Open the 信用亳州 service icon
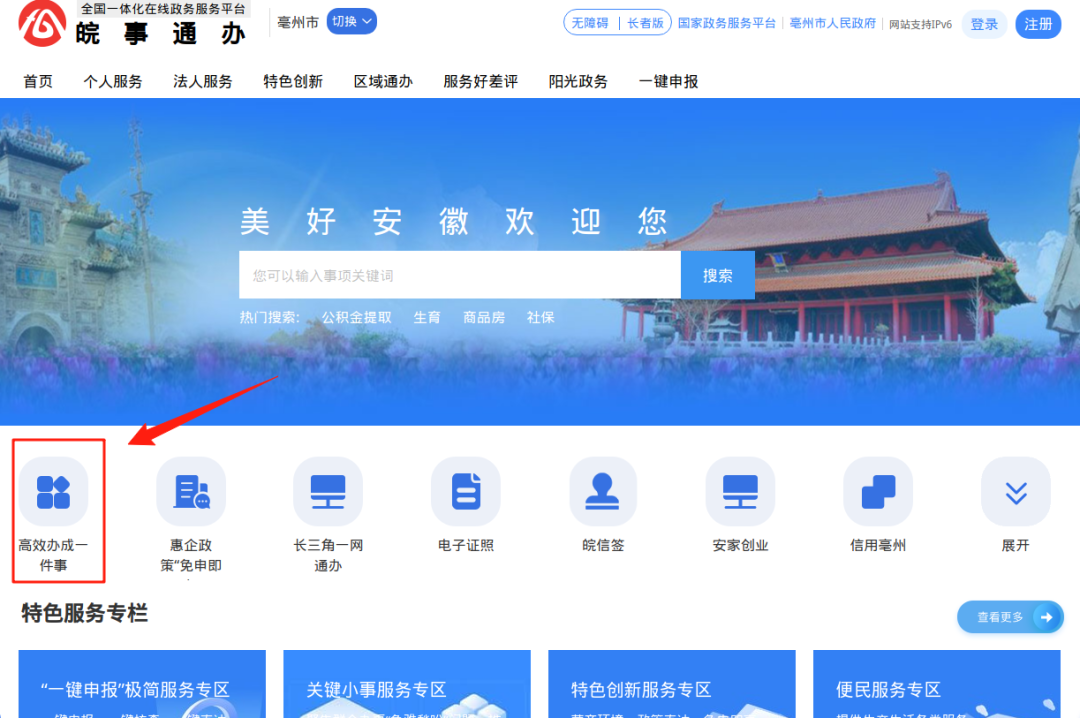The image size is (1080, 718). tap(878, 491)
